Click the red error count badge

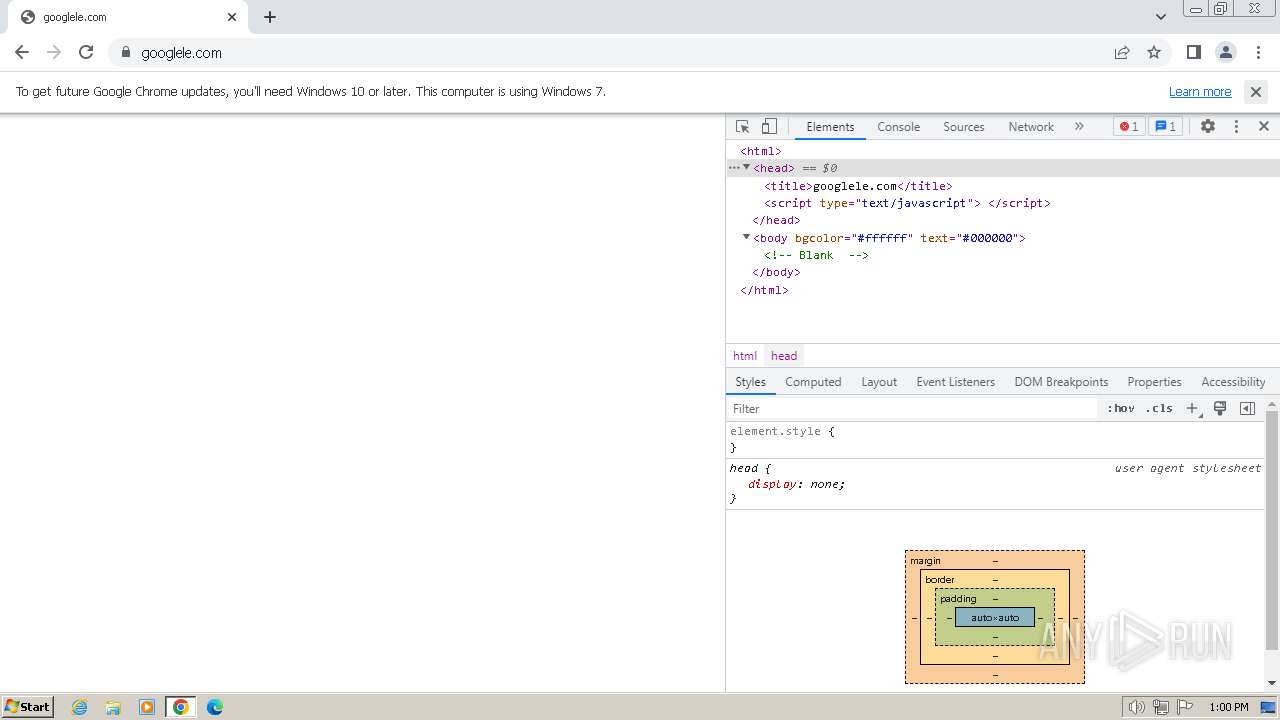click(1129, 127)
